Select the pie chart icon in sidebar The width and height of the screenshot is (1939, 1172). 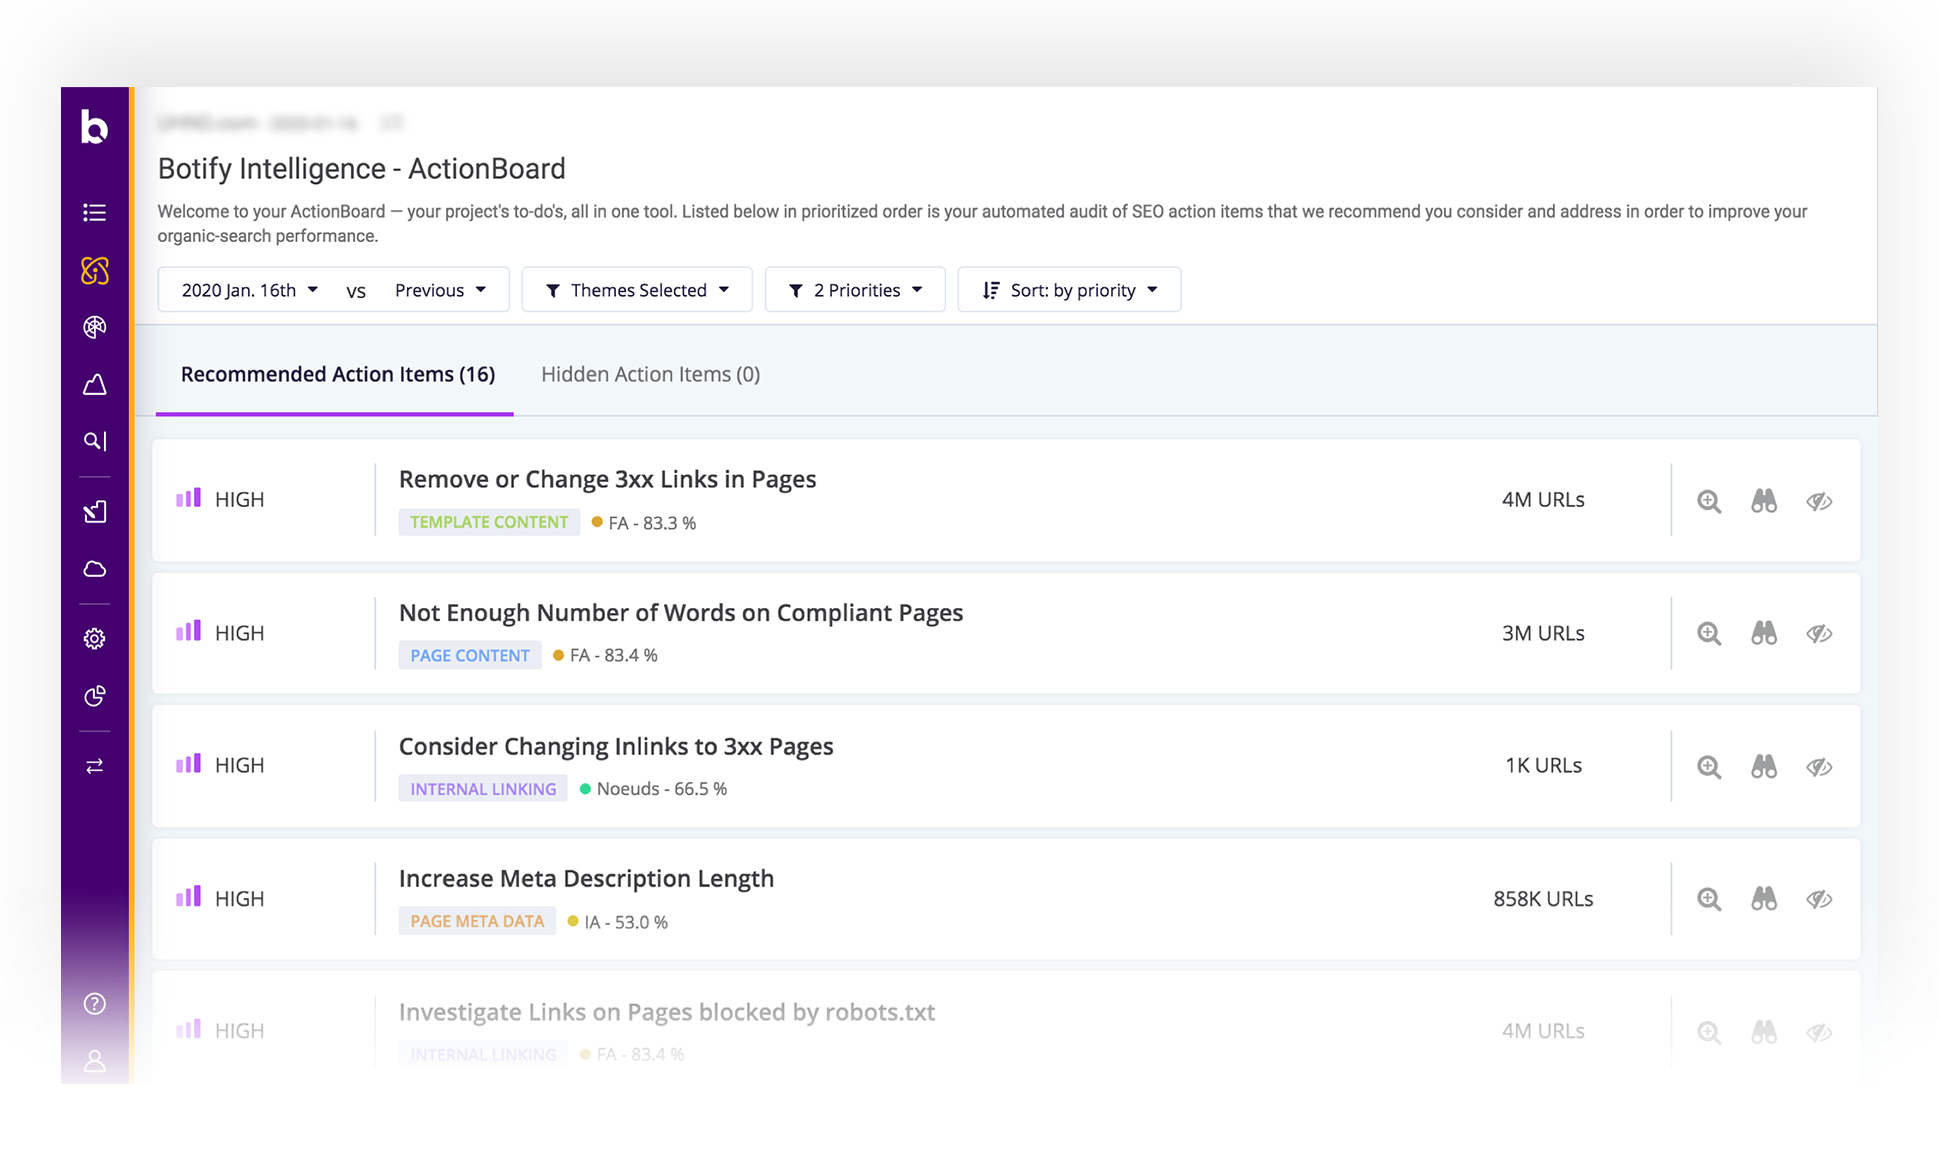coord(95,696)
